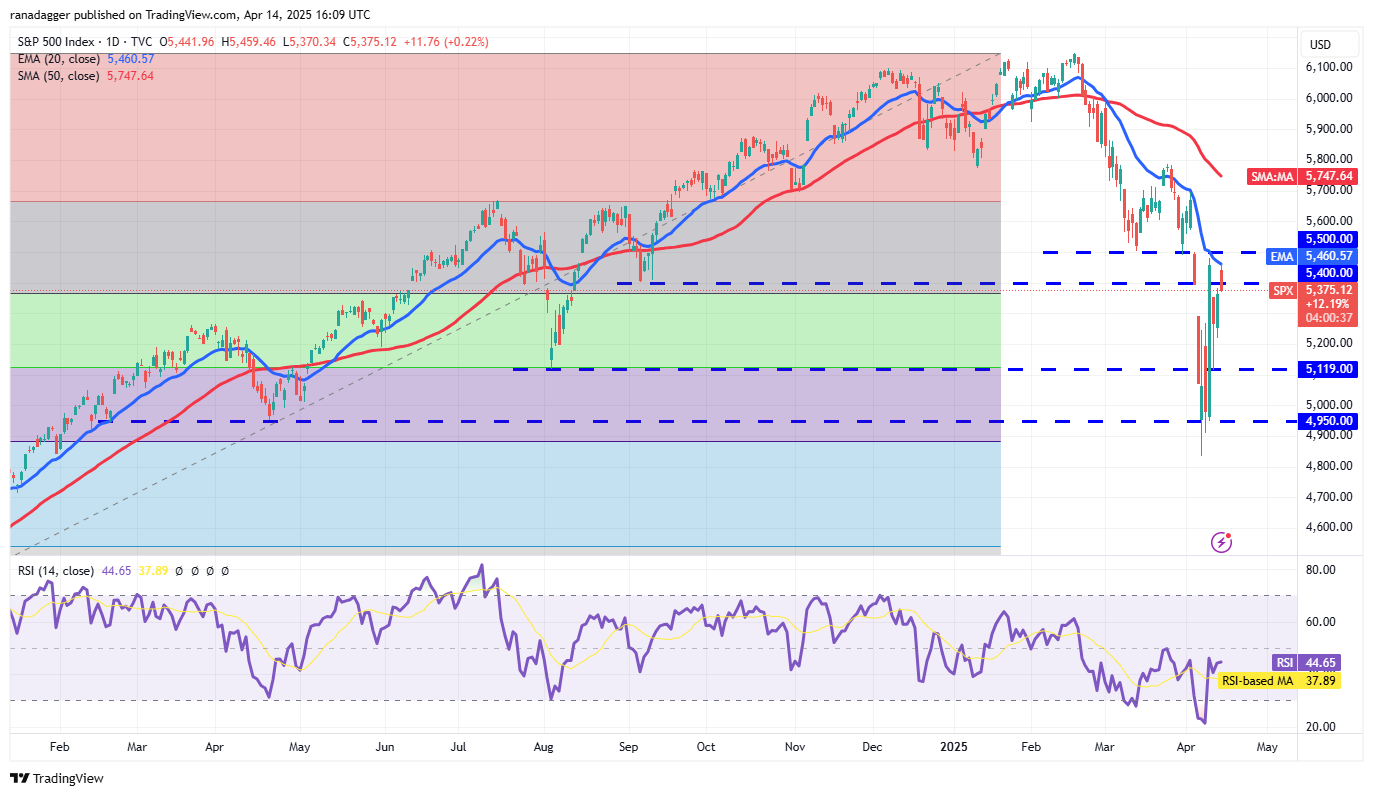Click the chart title S&P 500 Index · 1D · TVC
Screen dimensions: 1373x796
pos(85,42)
